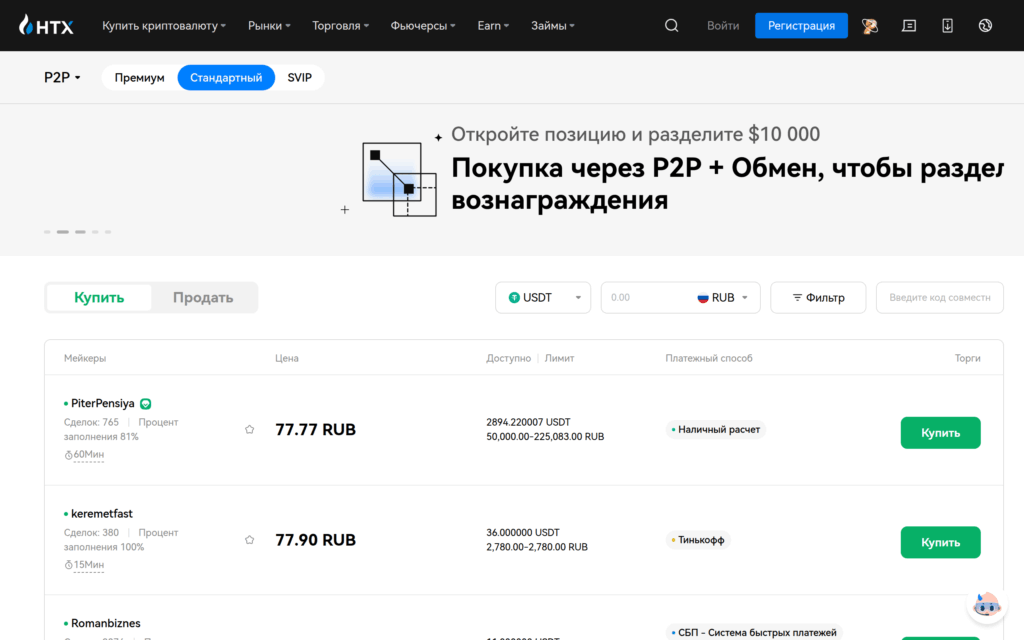Click the 50,000.00-225,083.00 RUB limit

click(545, 437)
